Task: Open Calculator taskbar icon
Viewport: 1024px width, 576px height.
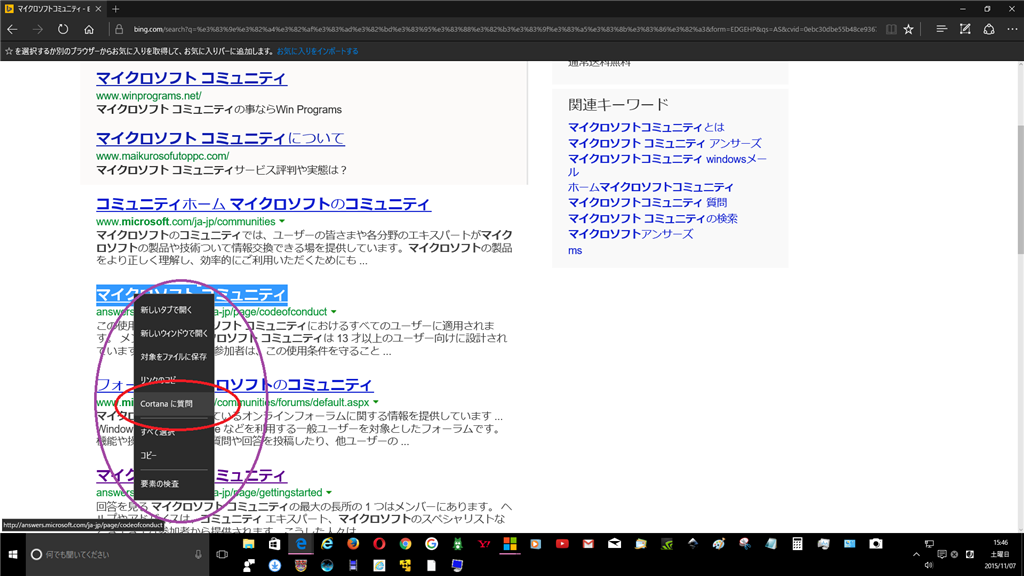Action: click(797, 544)
